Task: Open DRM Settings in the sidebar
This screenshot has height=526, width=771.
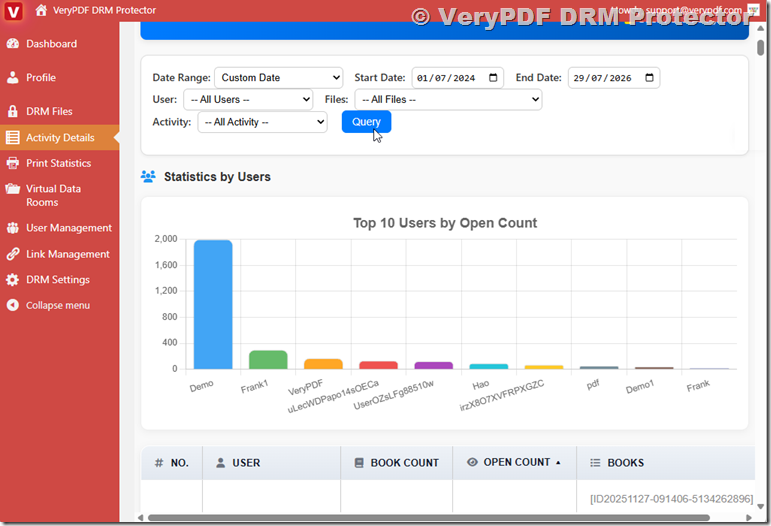Action: click(59, 280)
